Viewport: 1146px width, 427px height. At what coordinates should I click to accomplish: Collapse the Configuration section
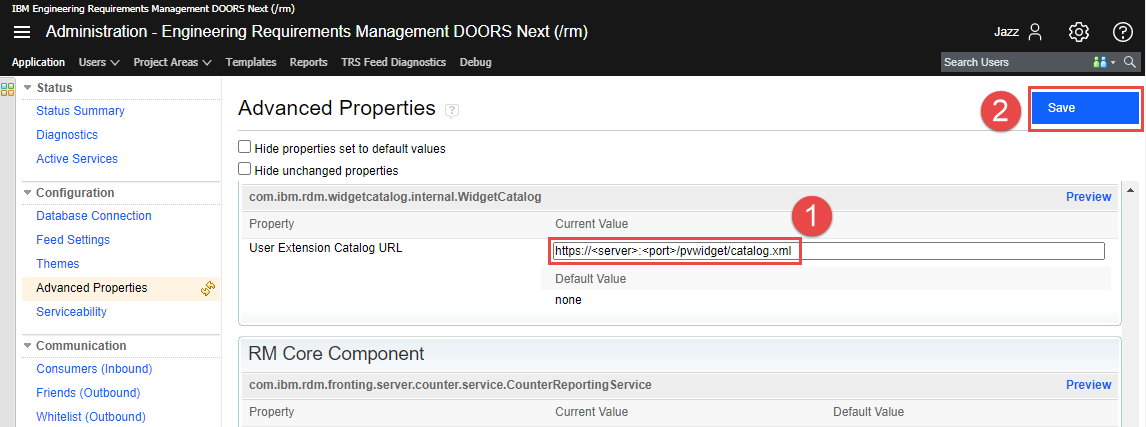[28, 193]
